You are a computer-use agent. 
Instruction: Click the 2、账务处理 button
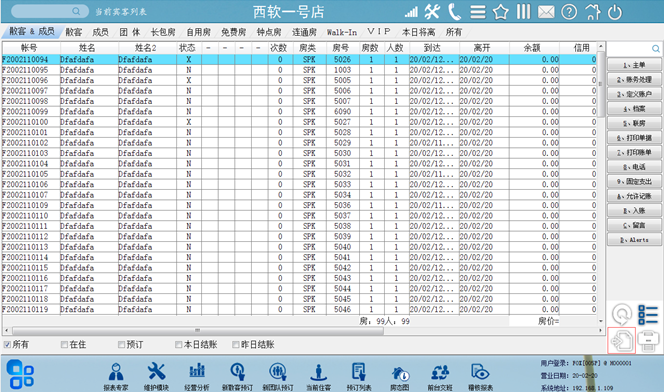pos(634,80)
